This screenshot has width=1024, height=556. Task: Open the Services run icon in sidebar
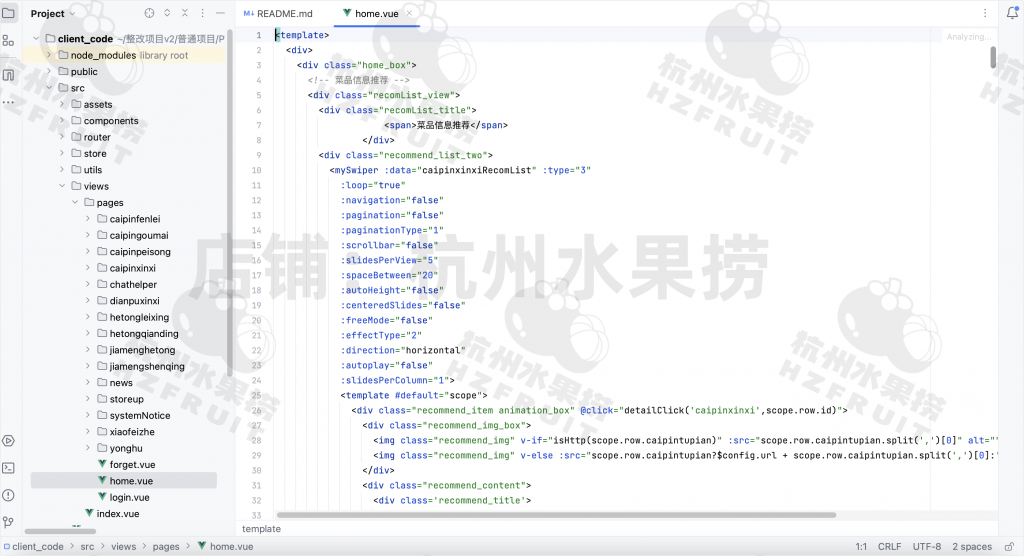[x=8, y=441]
